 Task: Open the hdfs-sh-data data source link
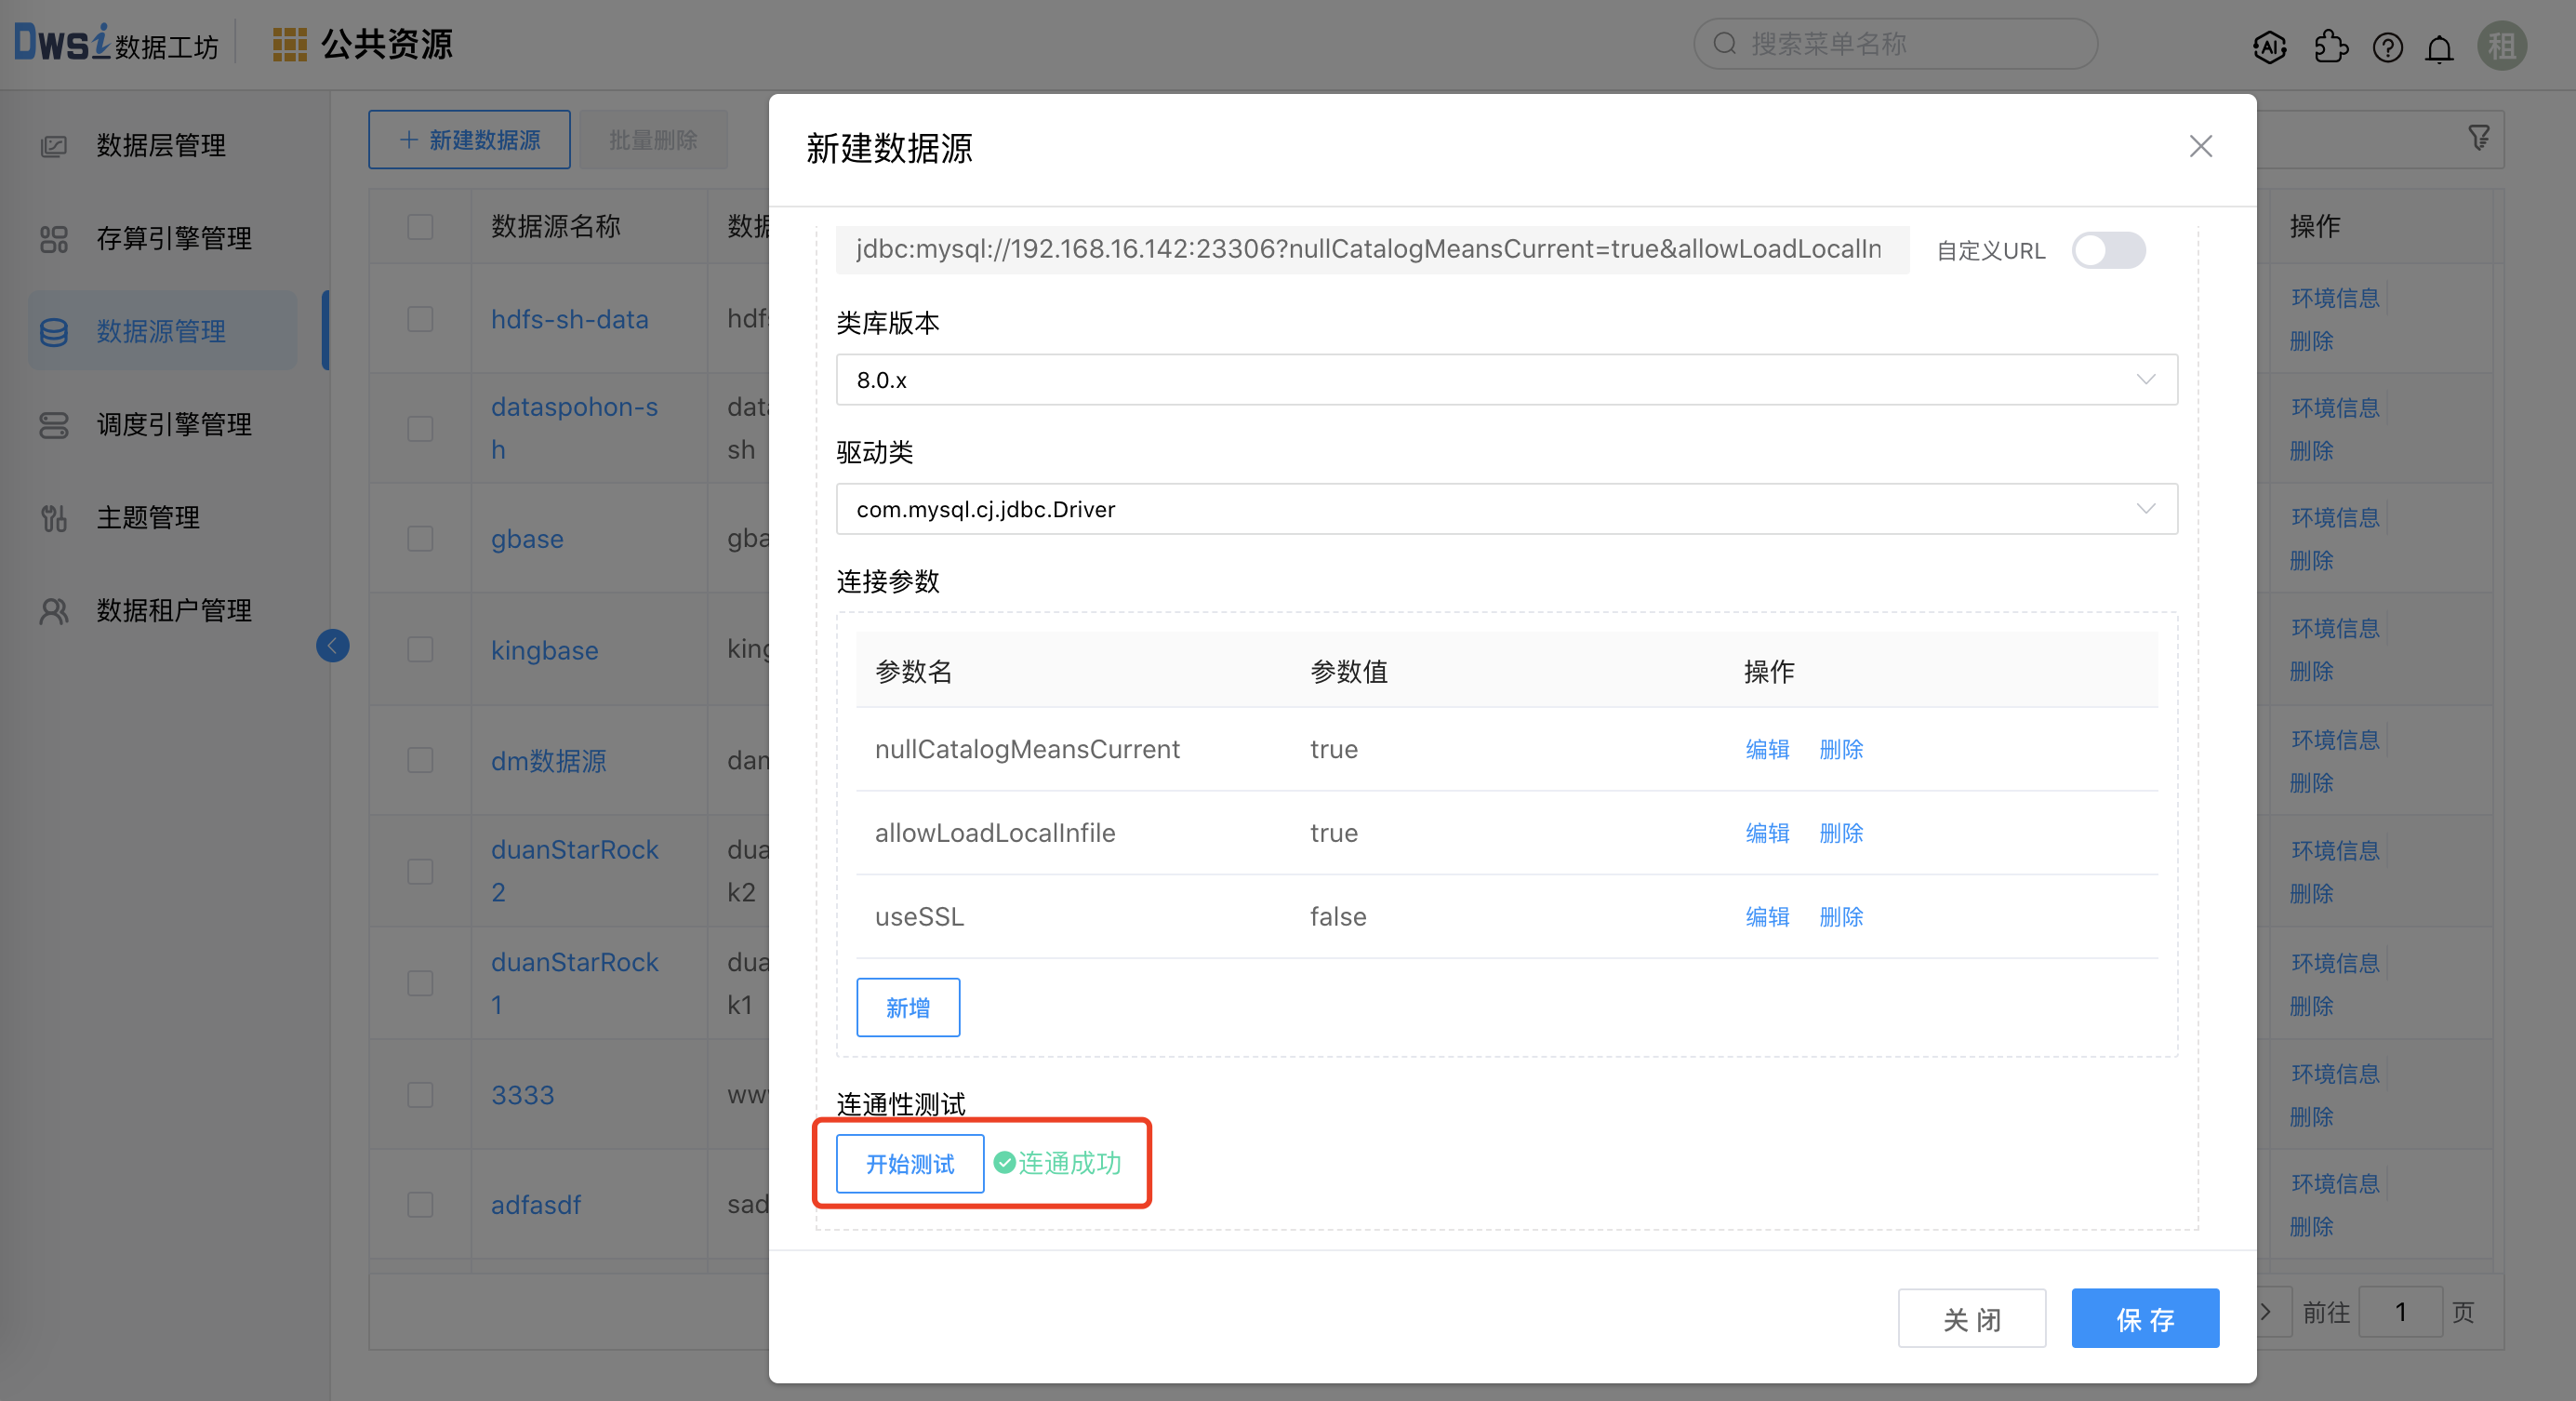pyautogui.click(x=570, y=319)
